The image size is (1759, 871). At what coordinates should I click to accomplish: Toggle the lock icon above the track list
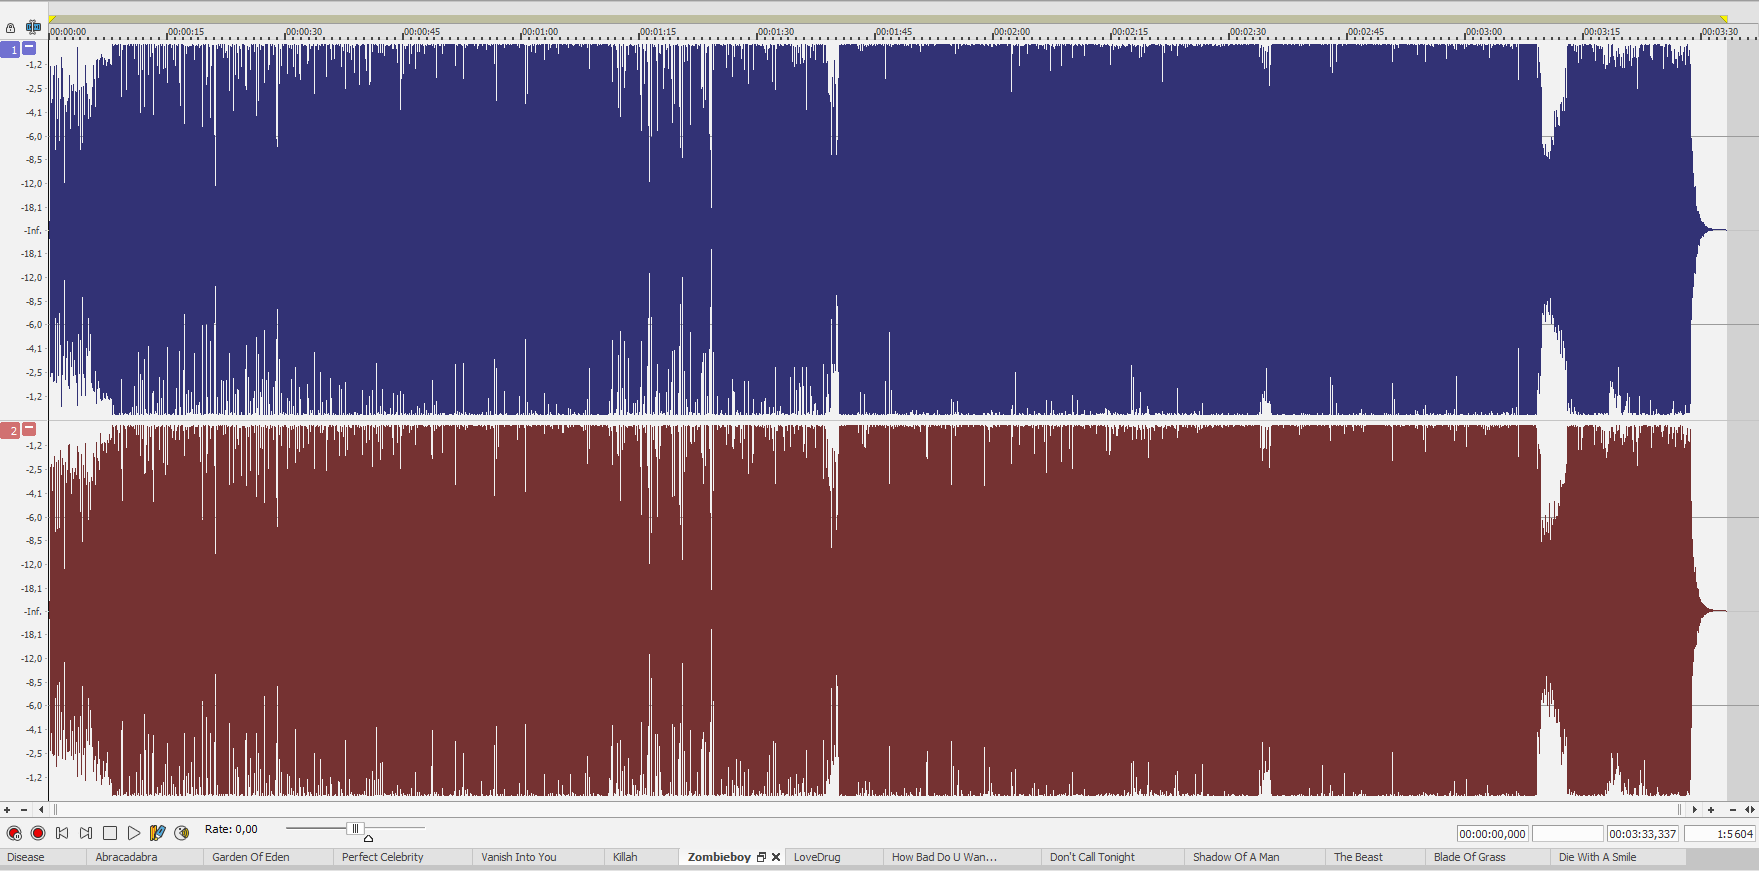tap(11, 28)
